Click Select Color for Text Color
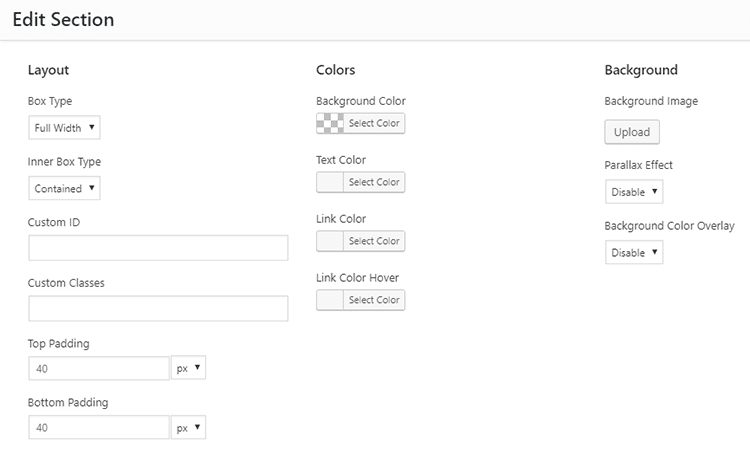750x454 pixels. (x=374, y=182)
